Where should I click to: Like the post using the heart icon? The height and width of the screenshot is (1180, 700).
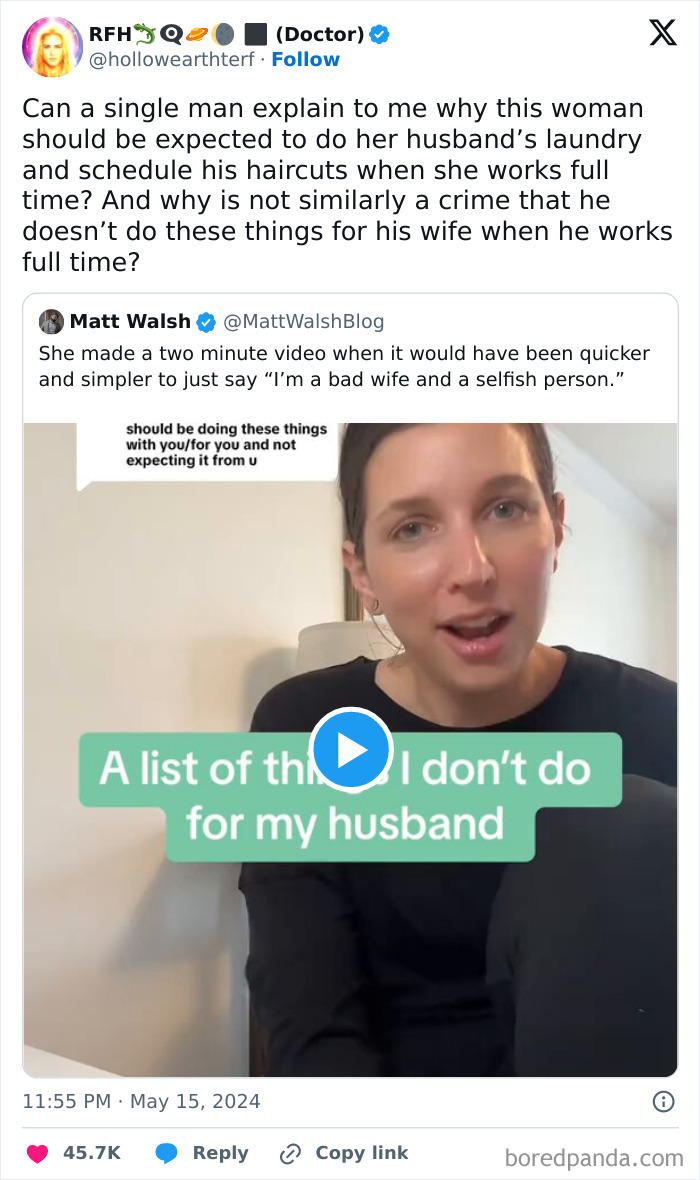coord(37,1152)
